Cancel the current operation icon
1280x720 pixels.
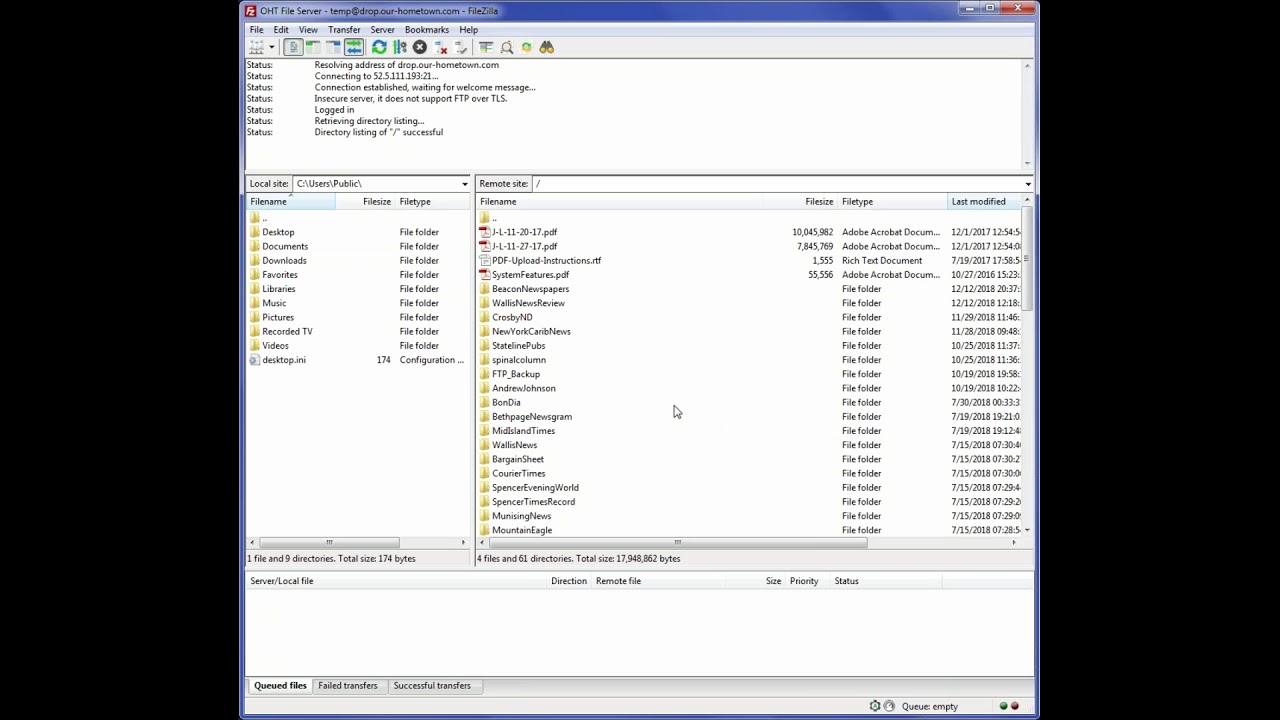click(x=420, y=47)
